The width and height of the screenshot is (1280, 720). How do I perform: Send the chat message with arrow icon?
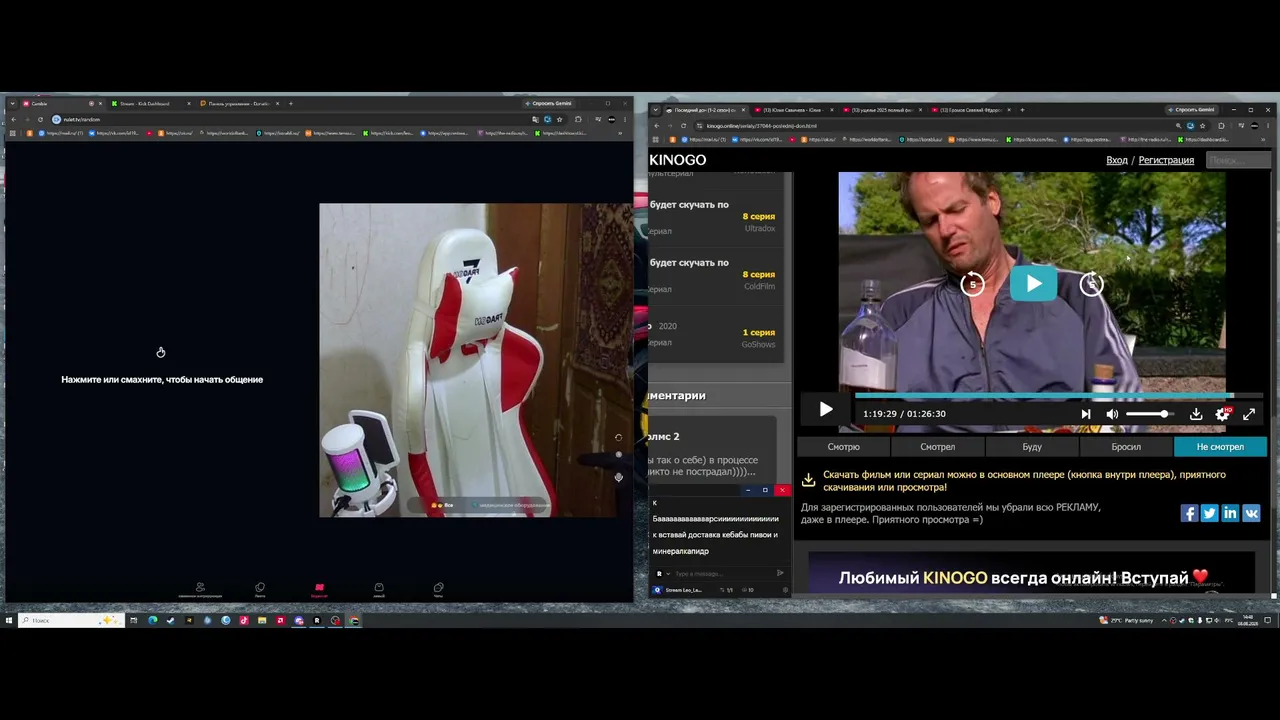click(780, 574)
